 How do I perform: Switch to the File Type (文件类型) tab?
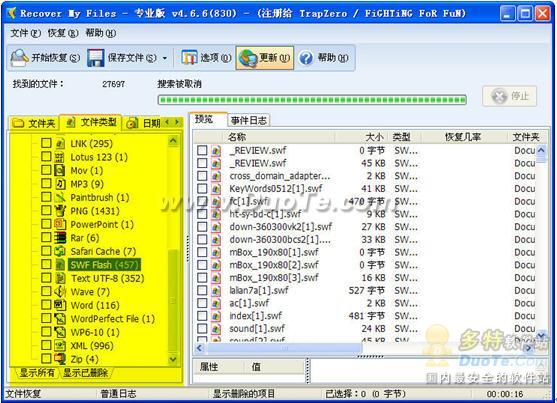pyautogui.click(x=91, y=122)
